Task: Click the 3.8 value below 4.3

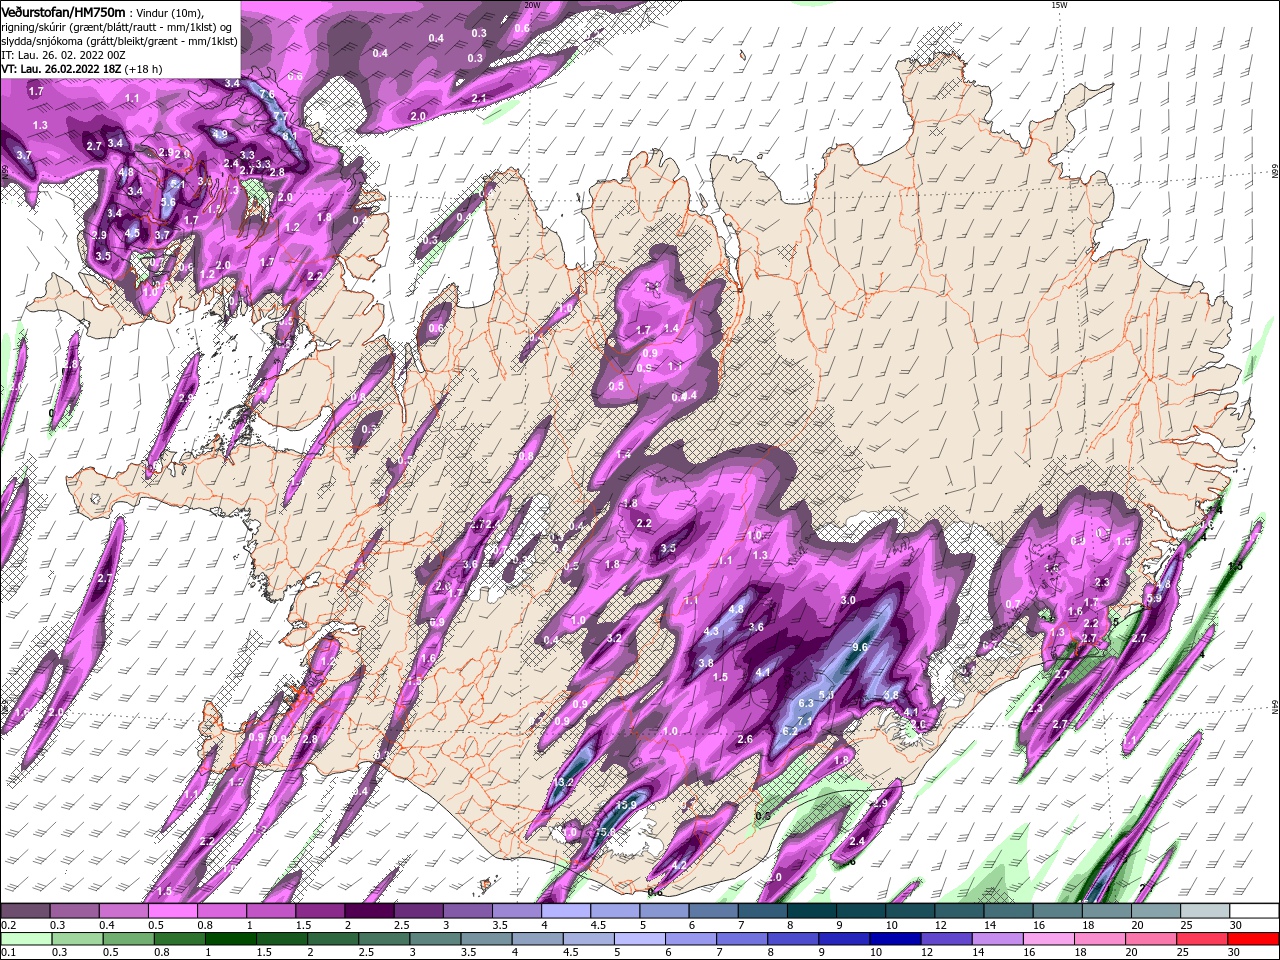Action: coord(705,663)
